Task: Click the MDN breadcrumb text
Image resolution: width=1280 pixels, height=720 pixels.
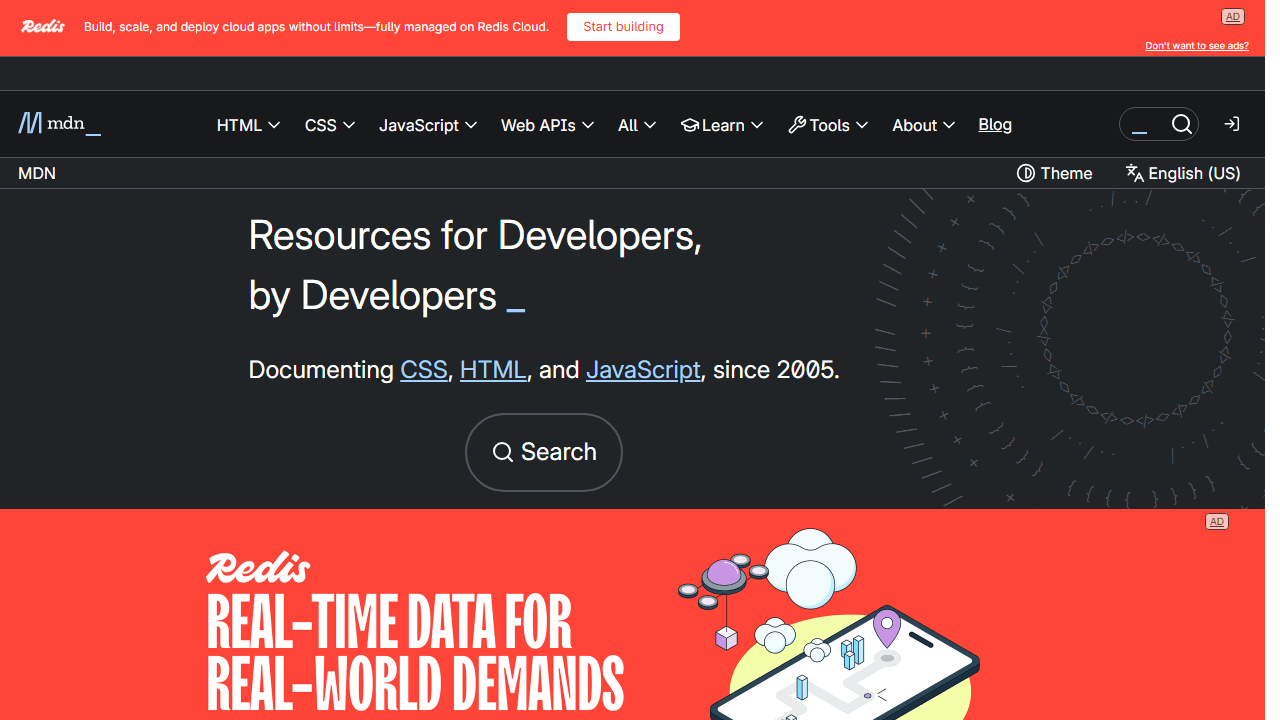Action: click(37, 173)
